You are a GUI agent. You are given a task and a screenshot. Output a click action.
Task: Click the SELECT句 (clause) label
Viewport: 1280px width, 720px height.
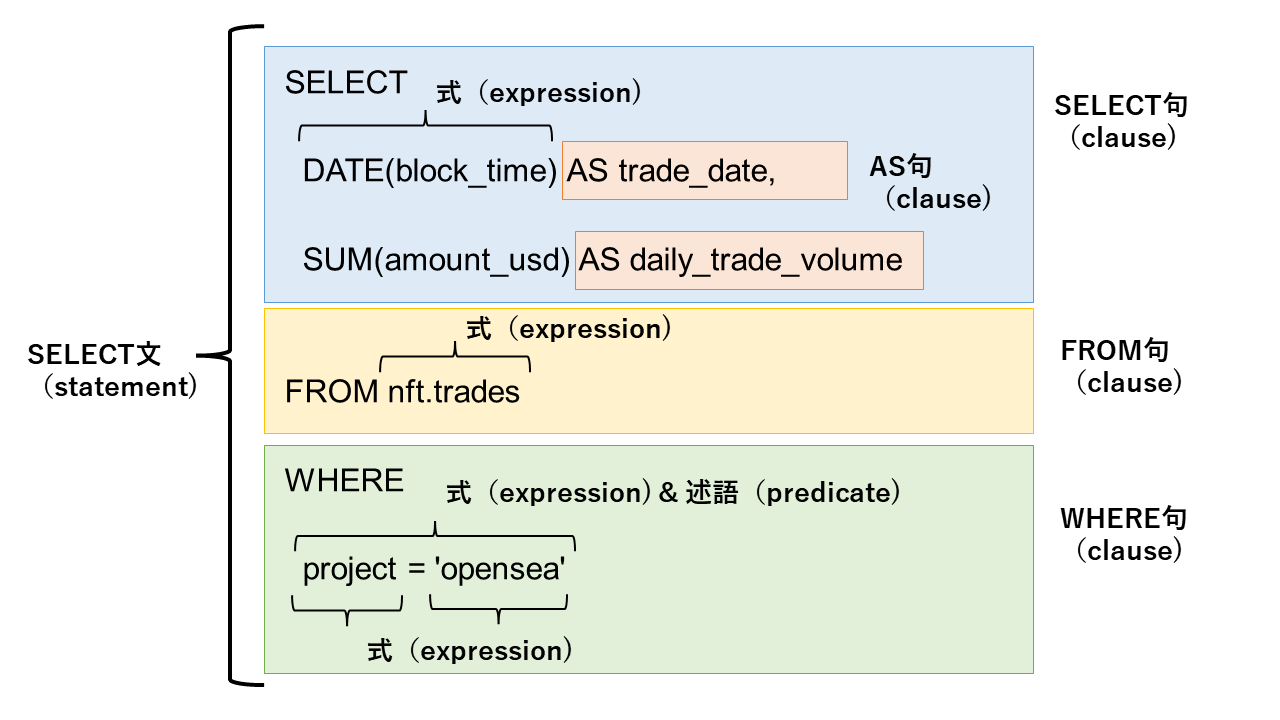[x=1122, y=121]
